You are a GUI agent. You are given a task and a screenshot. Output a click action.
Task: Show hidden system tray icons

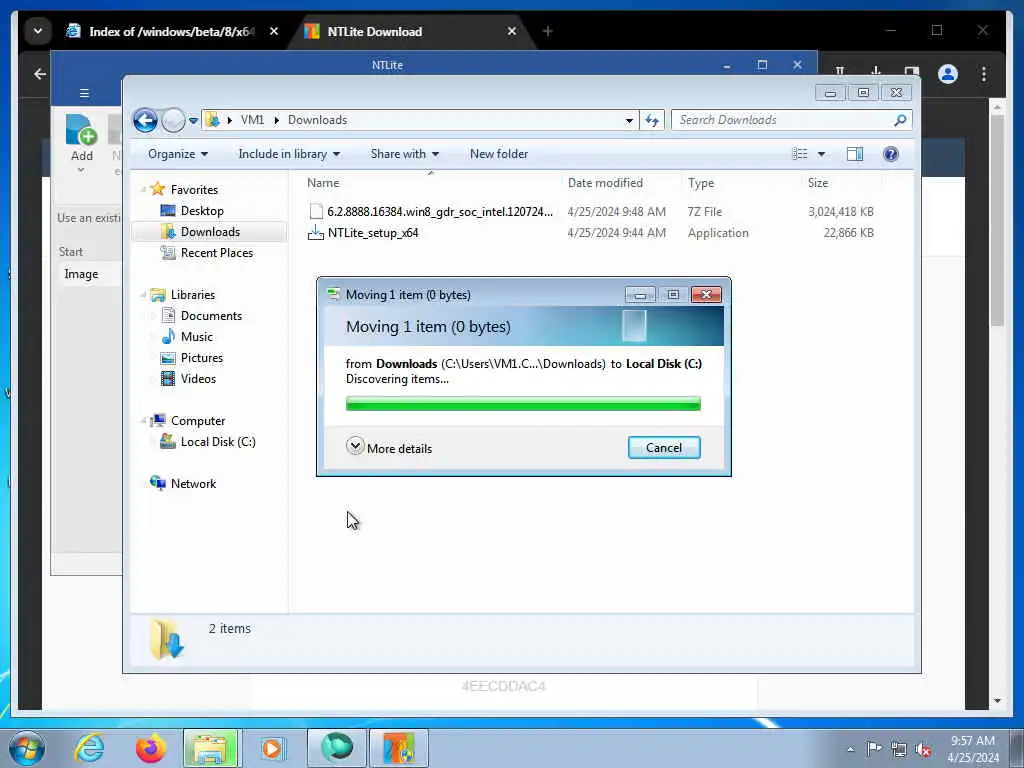tap(850, 749)
